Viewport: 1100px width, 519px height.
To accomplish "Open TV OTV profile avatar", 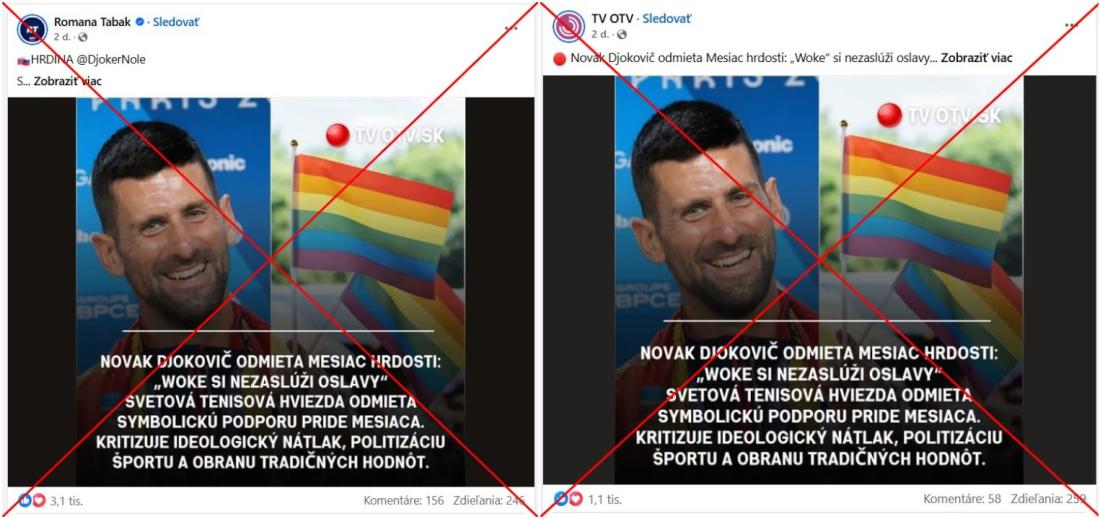I will click(568, 27).
